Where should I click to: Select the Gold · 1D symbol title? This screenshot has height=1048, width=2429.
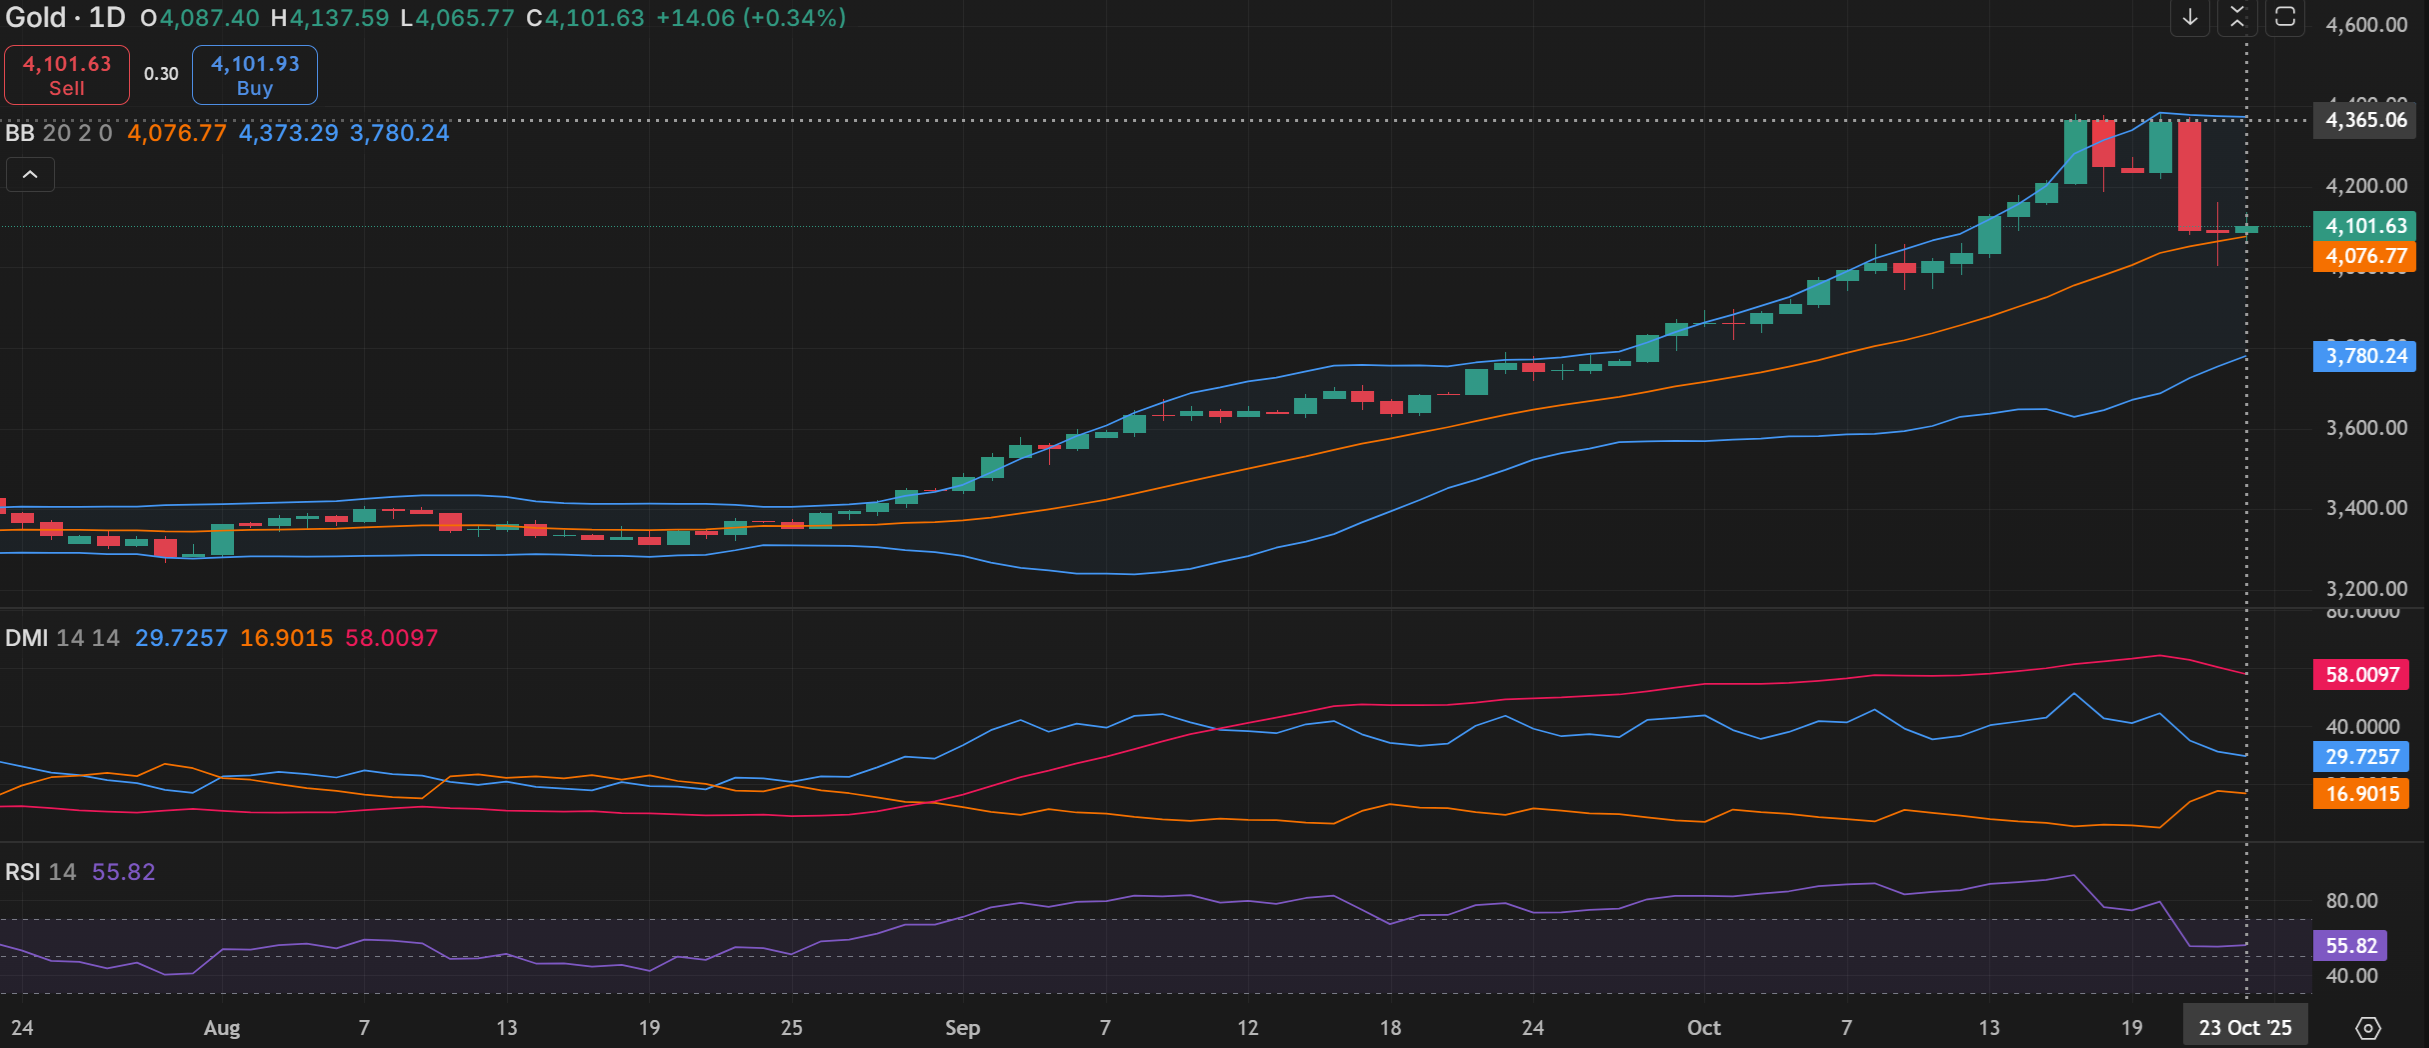[66, 18]
